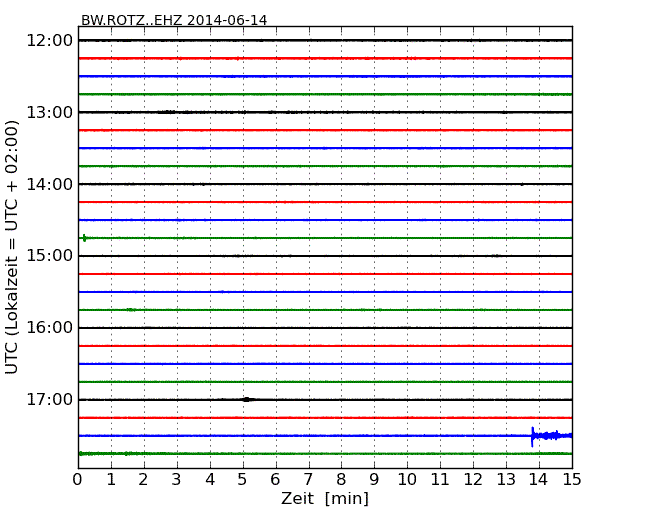This screenshot has height=520, width=650.
Task: Select the 12:00 time label
Action: click(50, 41)
